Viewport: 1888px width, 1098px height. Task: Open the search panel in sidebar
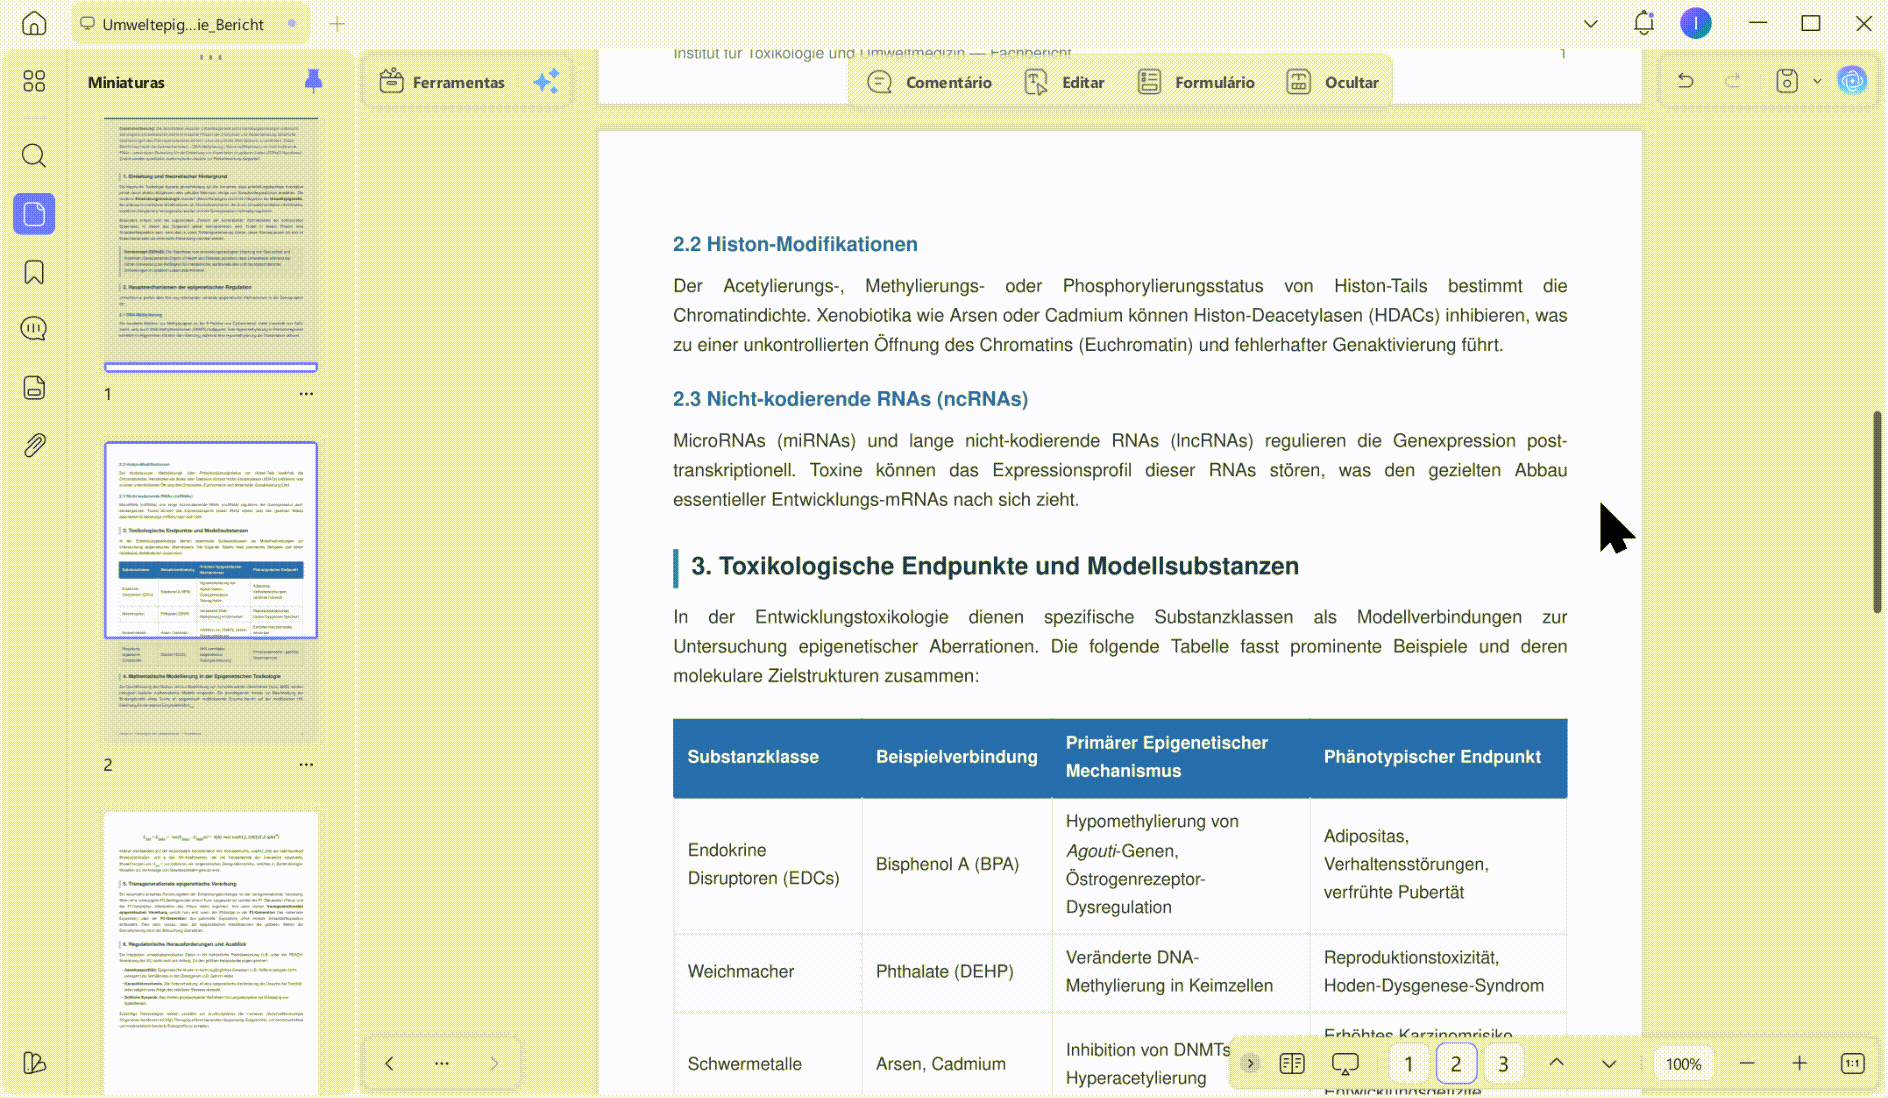[34, 156]
